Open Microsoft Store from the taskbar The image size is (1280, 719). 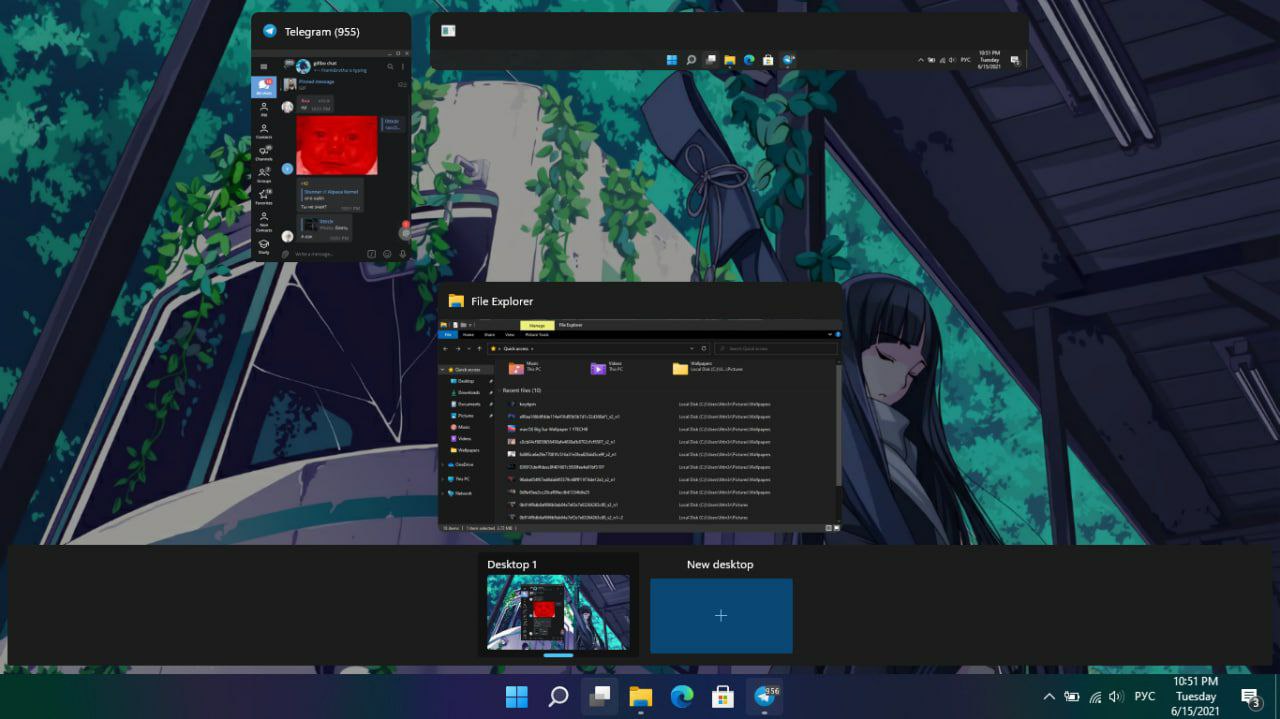point(723,697)
